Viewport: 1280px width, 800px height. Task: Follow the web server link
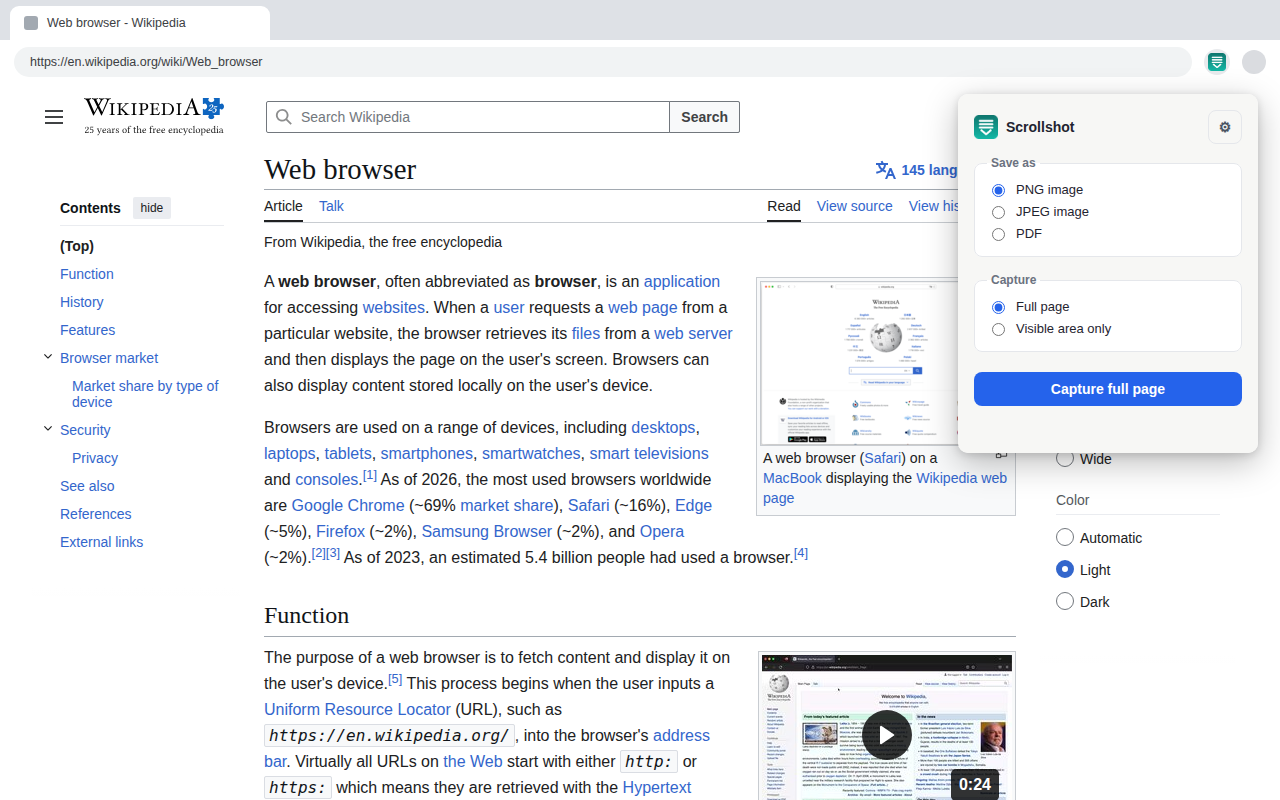click(x=693, y=334)
